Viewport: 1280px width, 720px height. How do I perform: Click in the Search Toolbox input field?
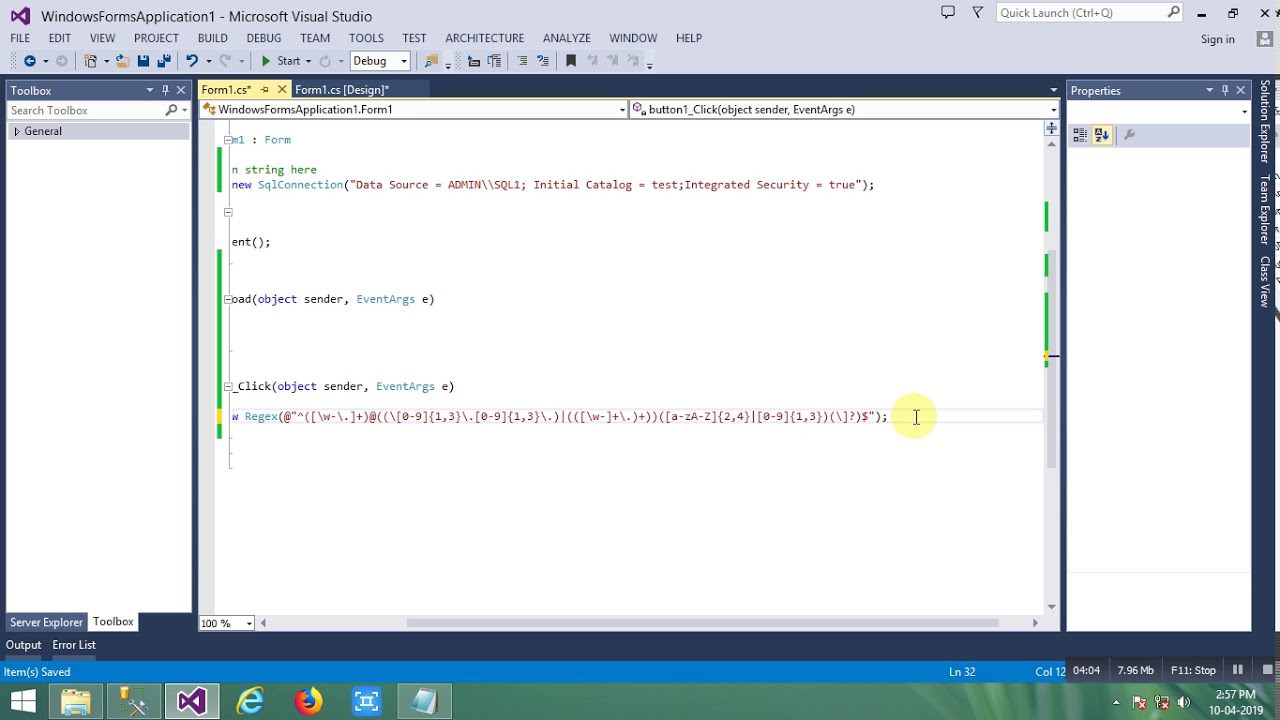point(86,110)
